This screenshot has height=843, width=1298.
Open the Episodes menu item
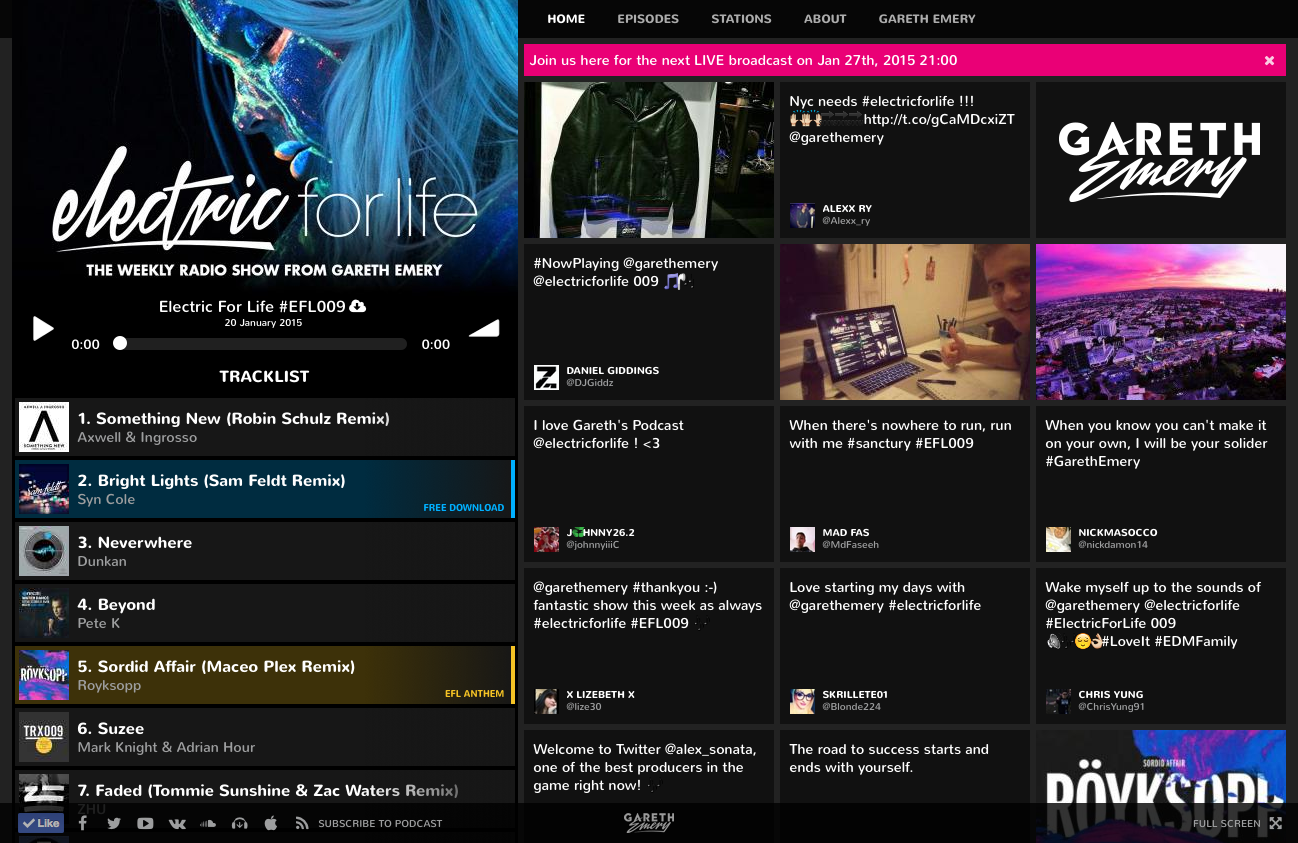pos(648,18)
